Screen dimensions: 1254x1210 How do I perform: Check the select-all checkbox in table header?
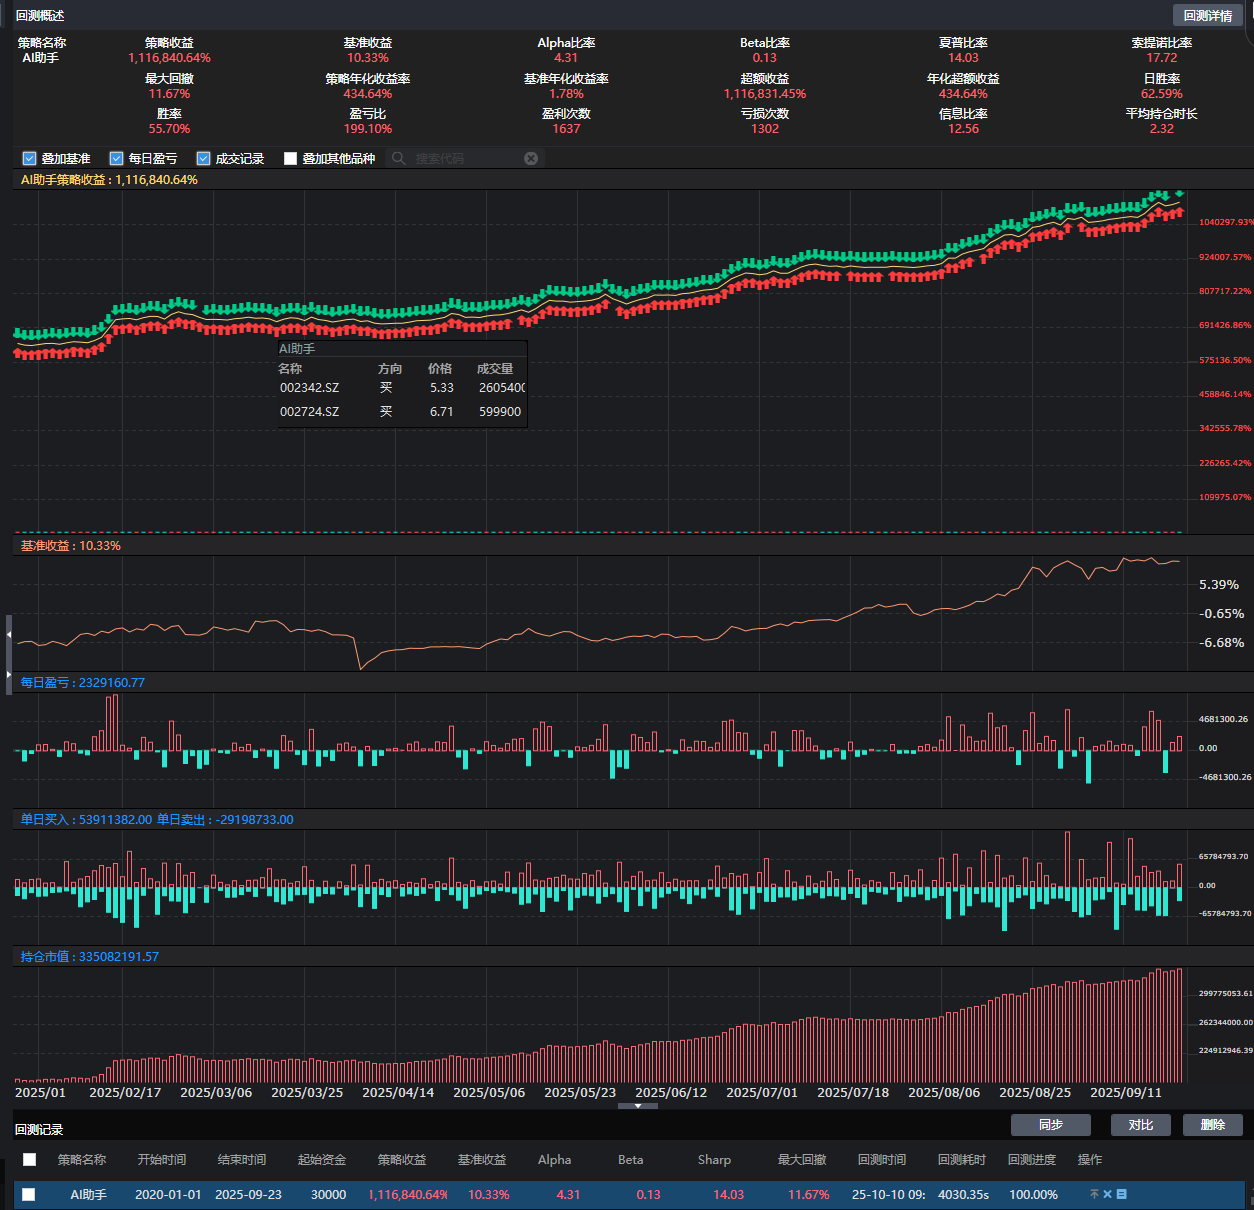[30, 1160]
